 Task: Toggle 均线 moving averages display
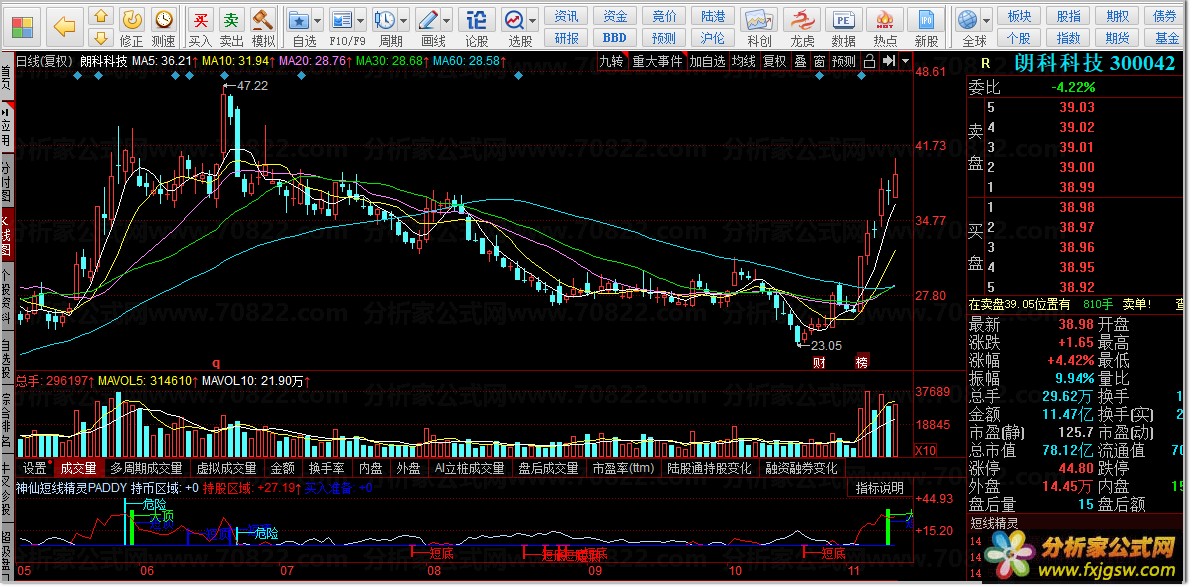tap(744, 61)
